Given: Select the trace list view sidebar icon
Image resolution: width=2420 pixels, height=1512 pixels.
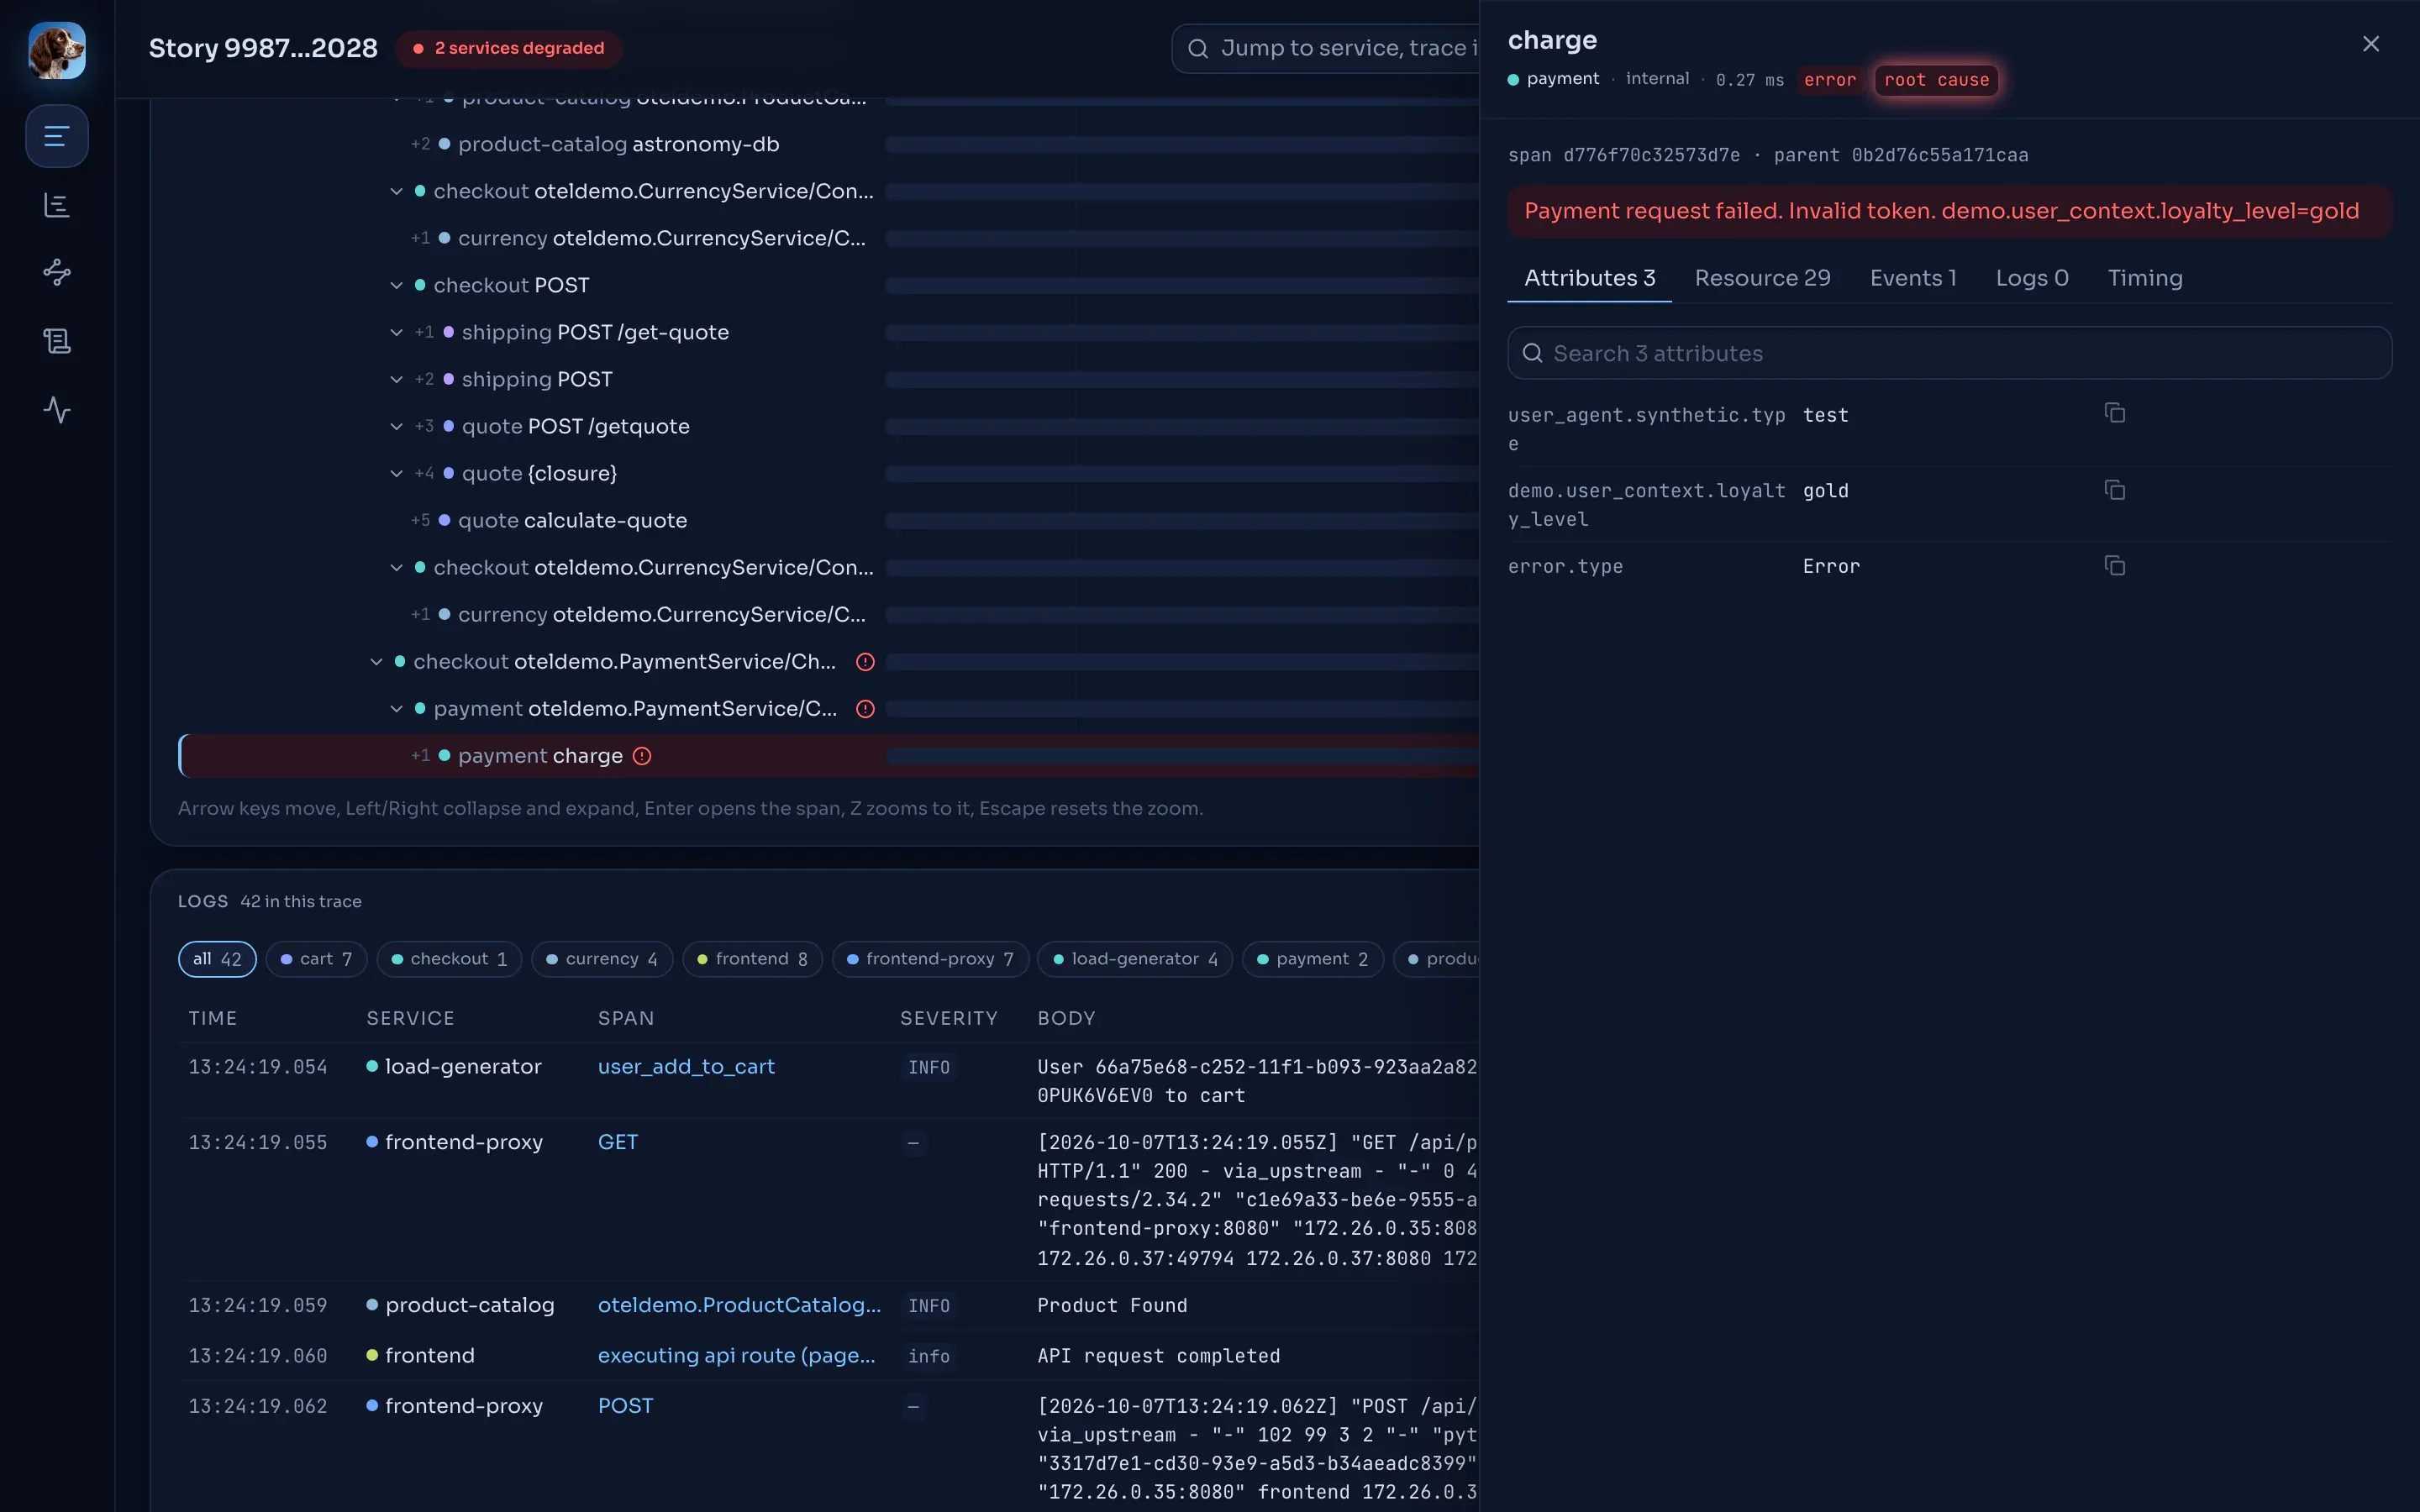Looking at the screenshot, I should click(x=57, y=136).
